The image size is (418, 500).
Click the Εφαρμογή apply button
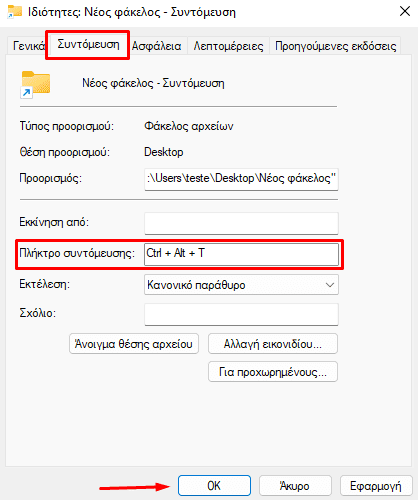376,486
